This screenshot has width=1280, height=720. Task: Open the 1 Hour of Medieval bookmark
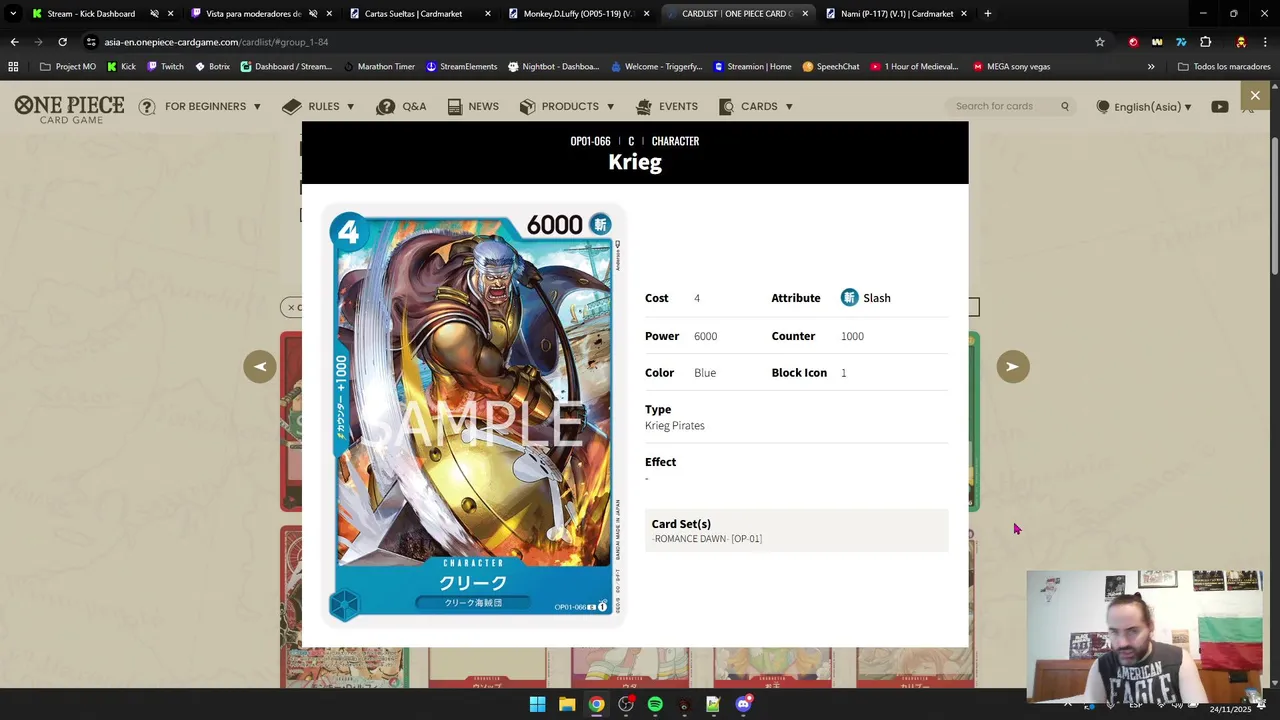tap(914, 67)
